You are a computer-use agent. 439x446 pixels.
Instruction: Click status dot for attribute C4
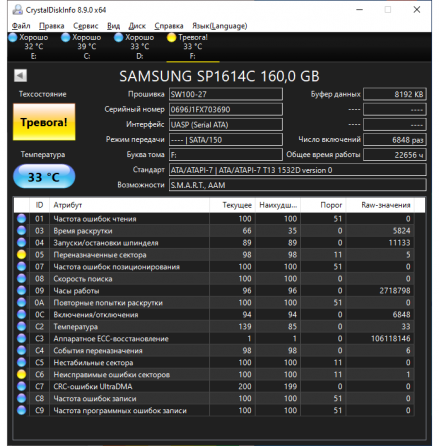21,351
